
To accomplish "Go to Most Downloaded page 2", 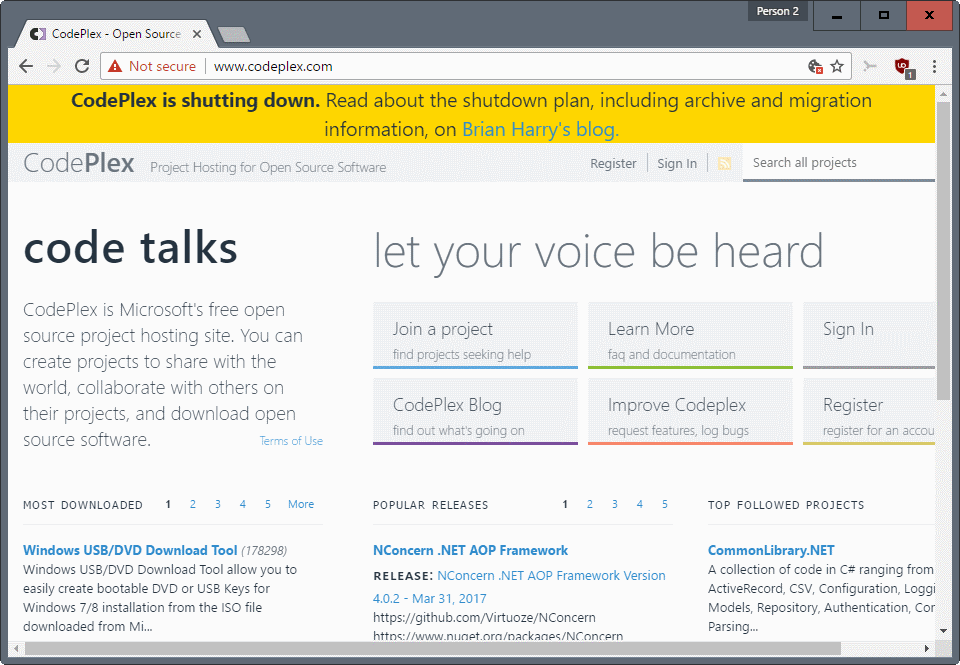I will point(193,504).
